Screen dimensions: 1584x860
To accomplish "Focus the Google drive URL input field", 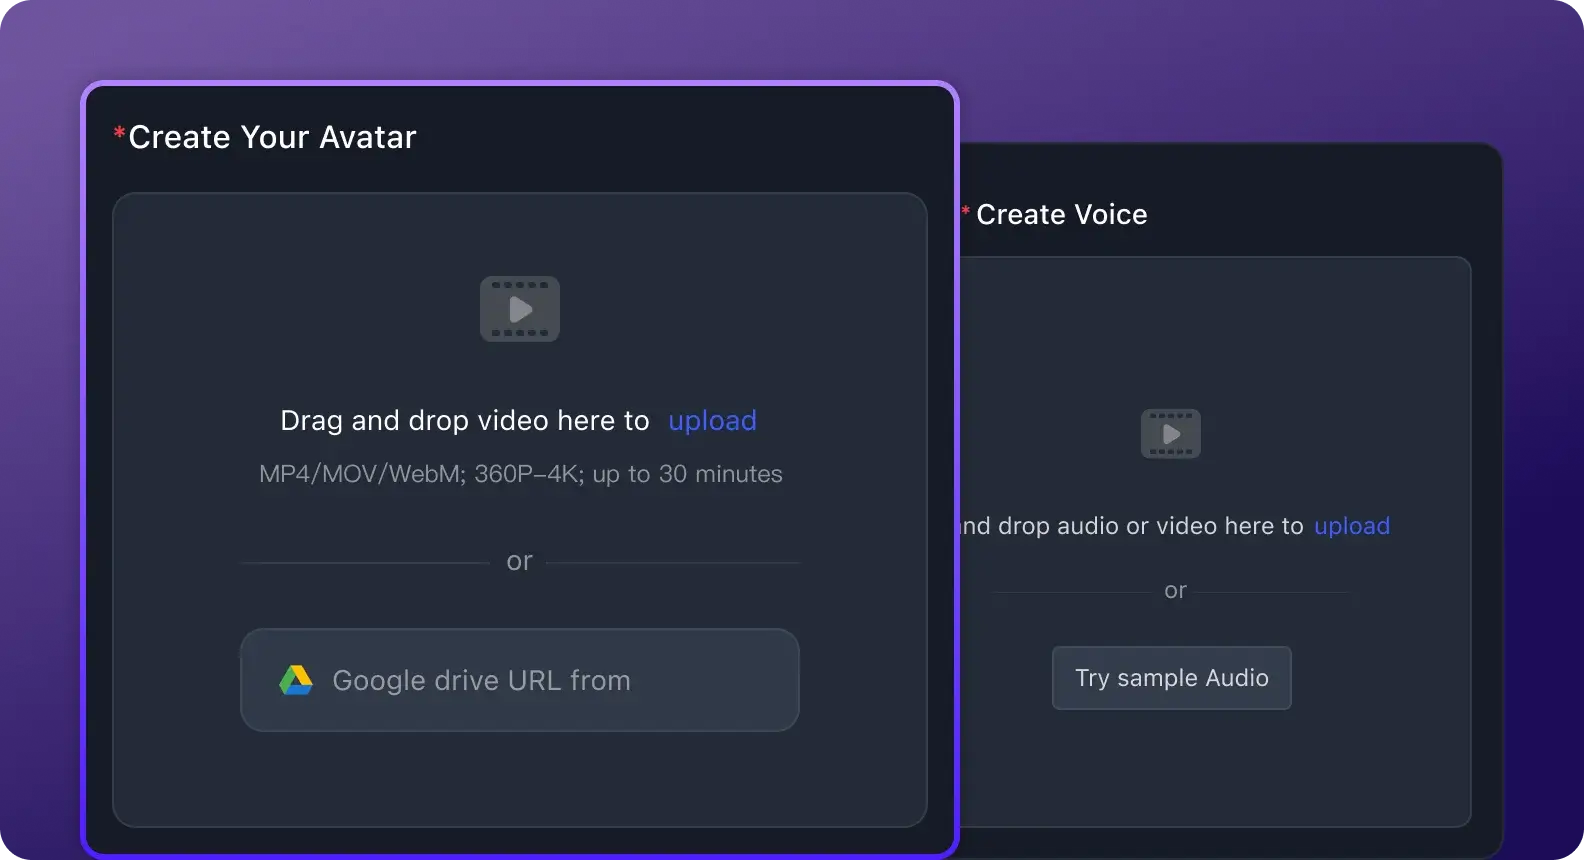I will coord(540,680).
